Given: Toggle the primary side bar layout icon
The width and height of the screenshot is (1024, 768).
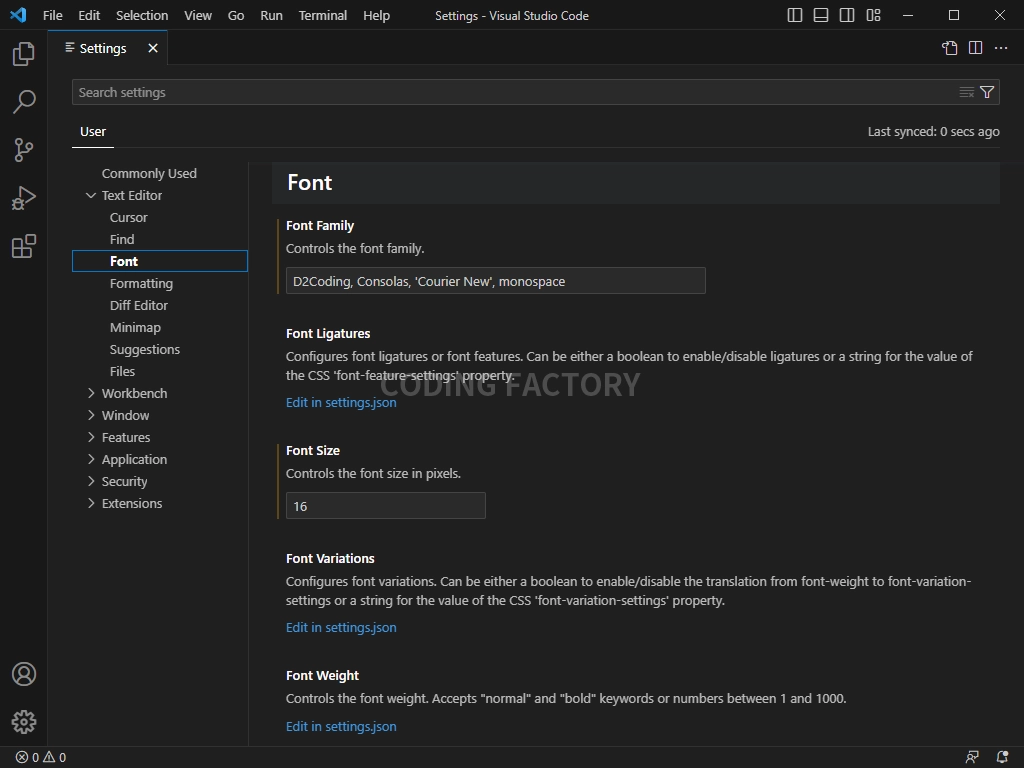Looking at the screenshot, I should point(795,15).
